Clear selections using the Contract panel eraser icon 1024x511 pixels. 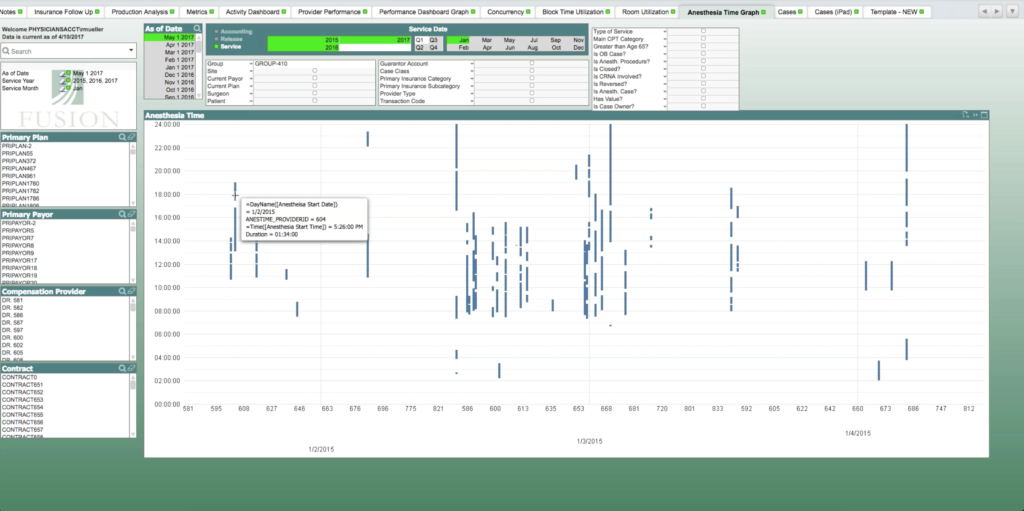tap(130, 368)
